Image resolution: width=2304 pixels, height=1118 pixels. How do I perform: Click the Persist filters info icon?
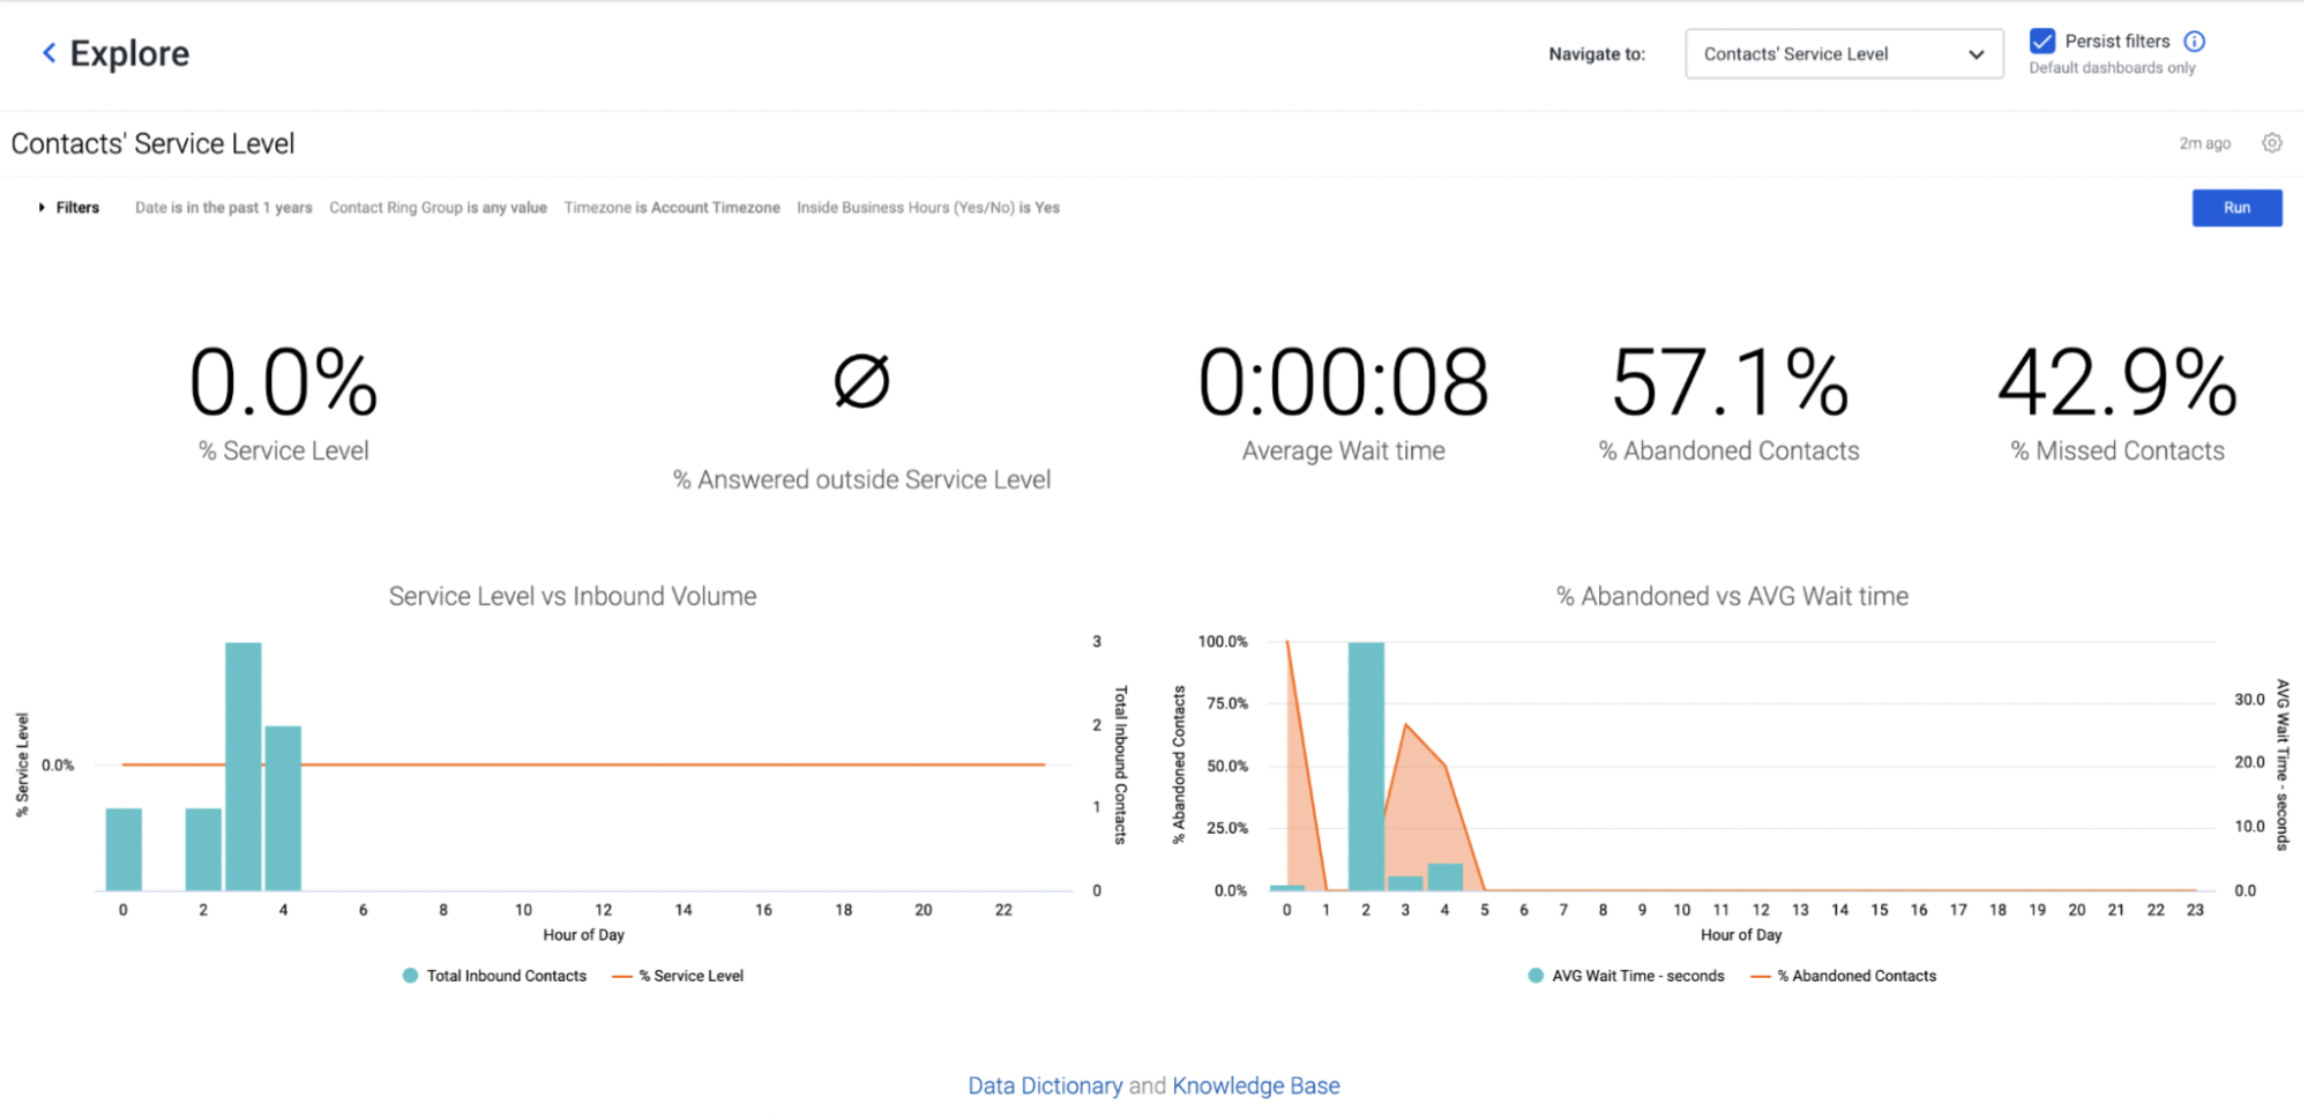[2194, 41]
